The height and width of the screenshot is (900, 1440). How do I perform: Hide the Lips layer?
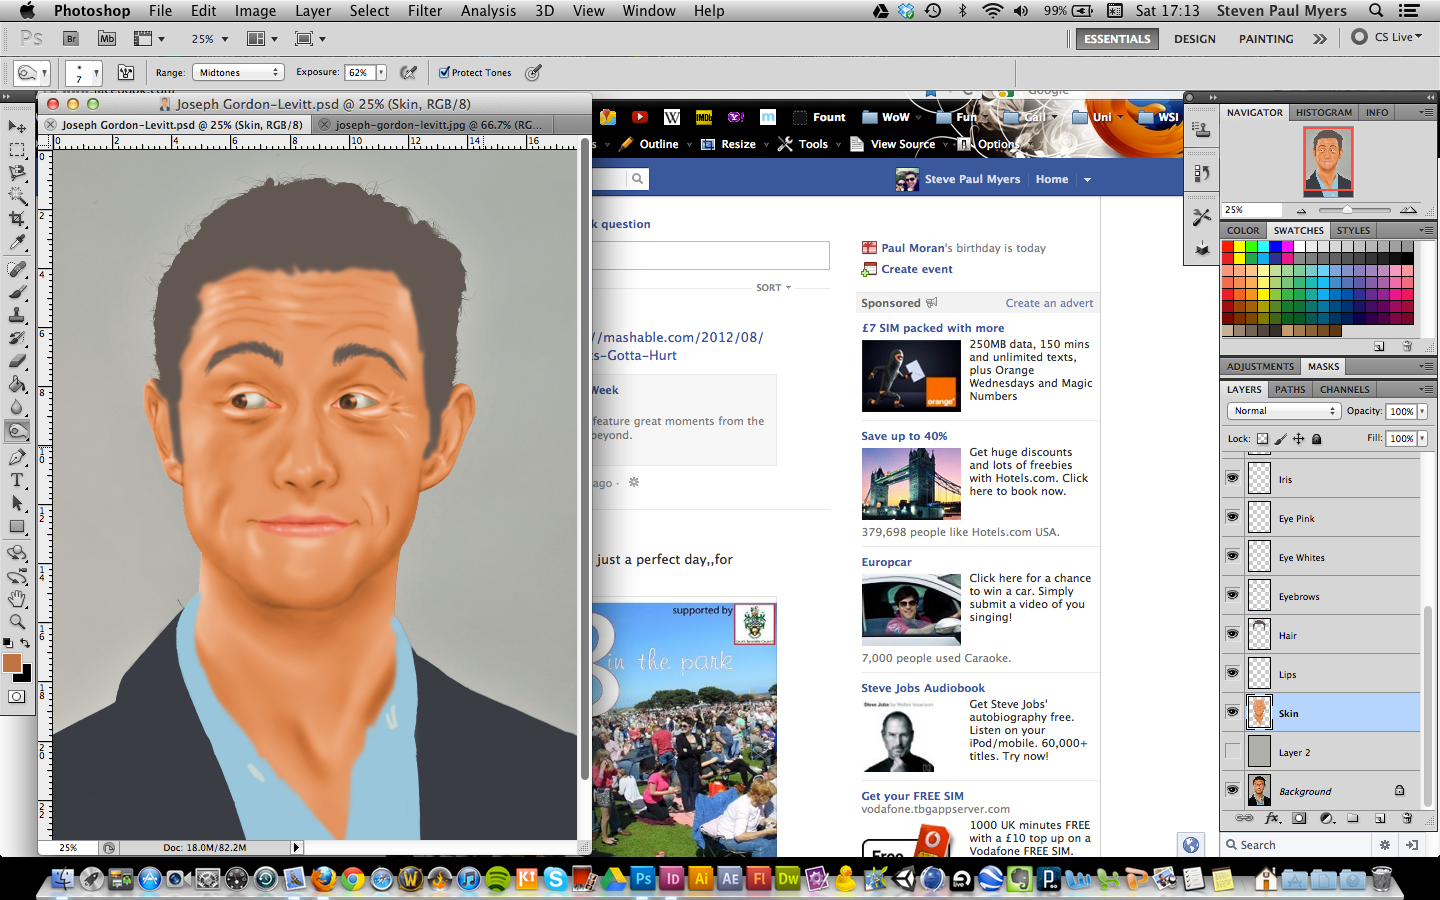1232,673
